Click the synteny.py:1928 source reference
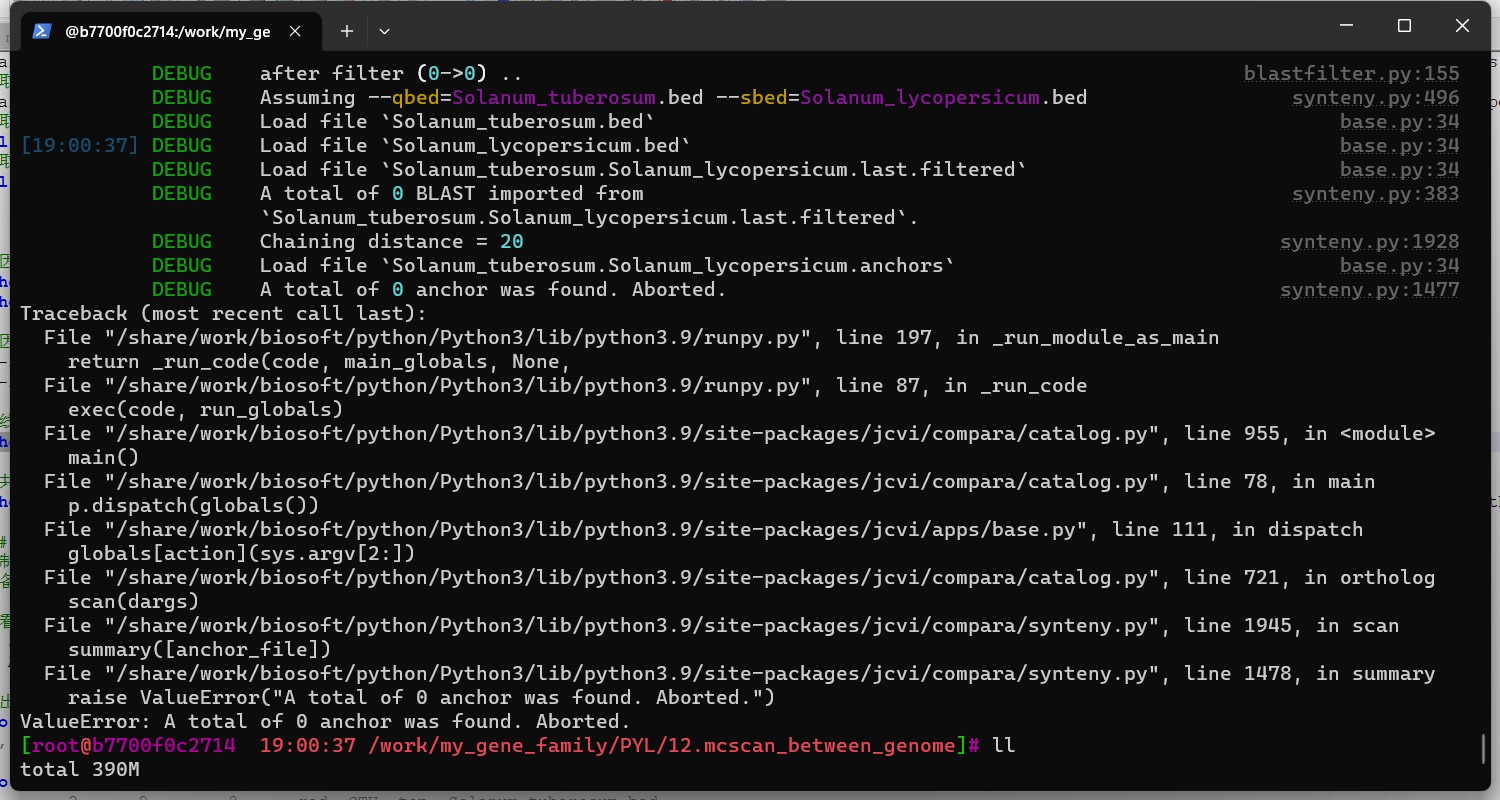1500x800 pixels. click(x=1369, y=241)
